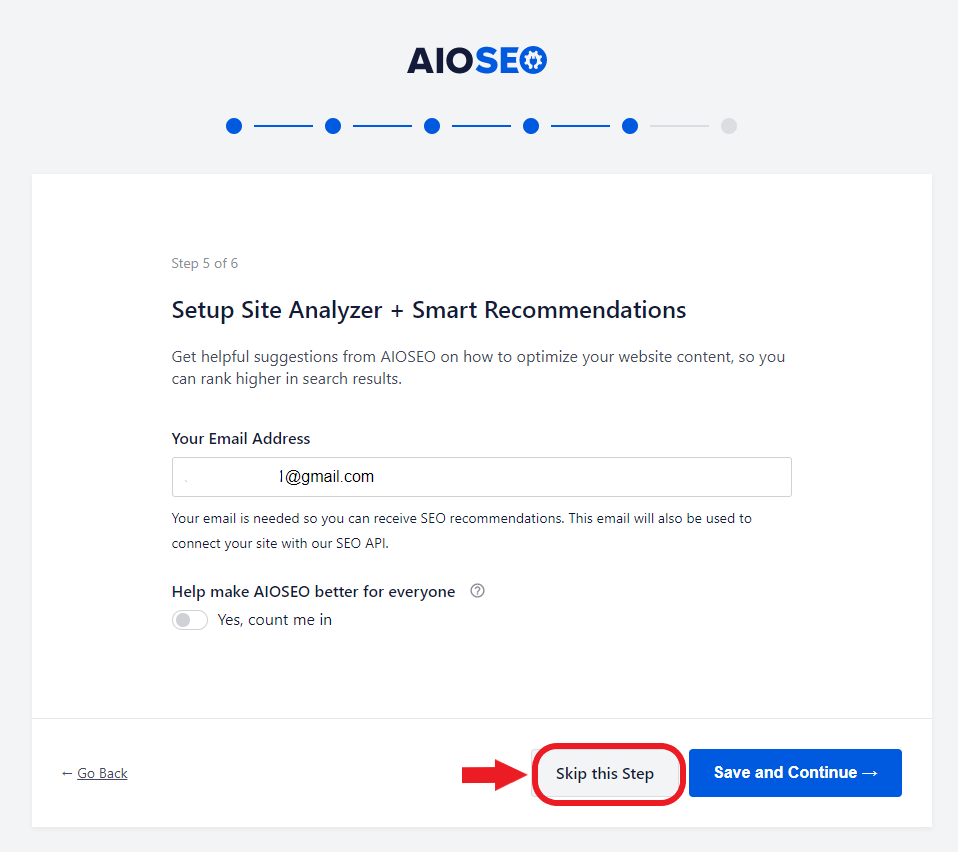Click the gear icon inside AIOSEO logo

(x=533, y=60)
